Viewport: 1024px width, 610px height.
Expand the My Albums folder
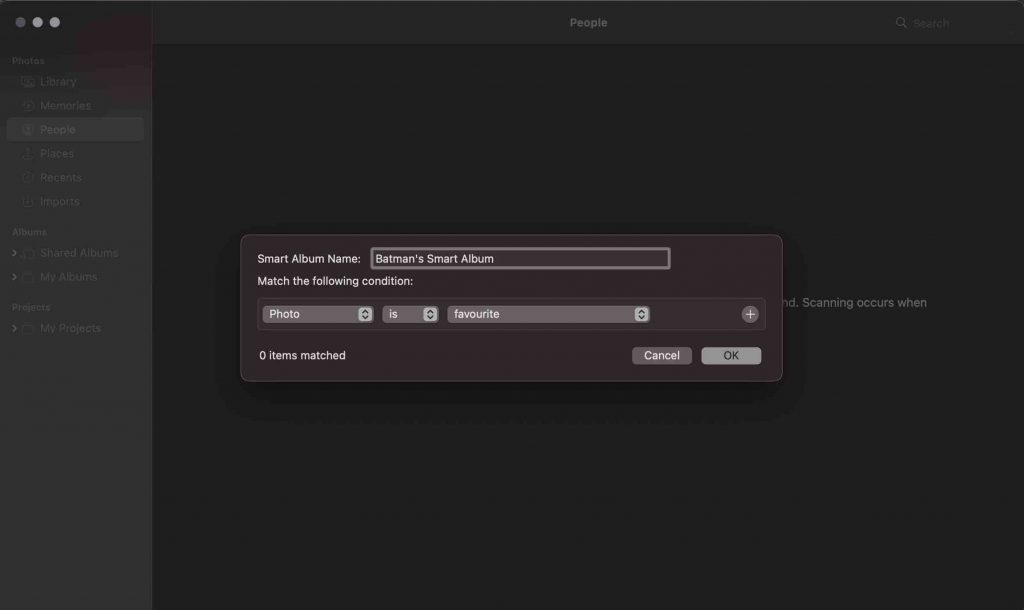[14, 277]
